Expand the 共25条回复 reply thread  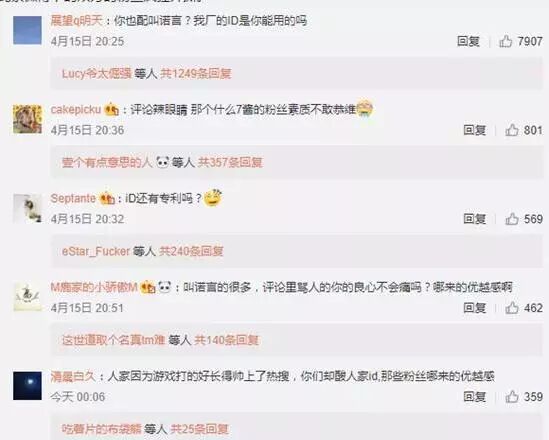[x=199, y=429]
